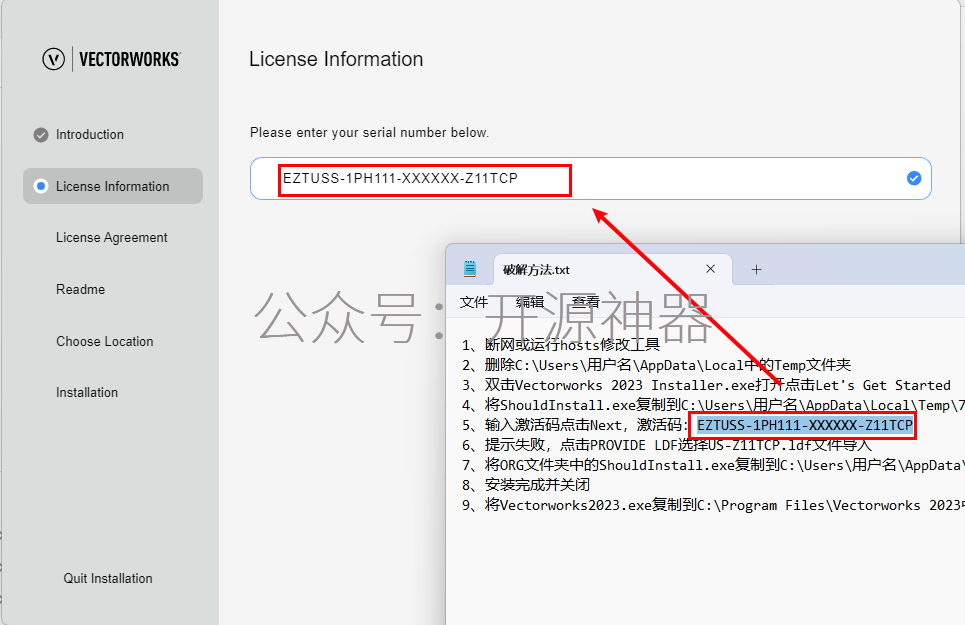The width and height of the screenshot is (965, 625).
Task: Open the 查看 menu in Notepad
Action: pyautogui.click(x=585, y=302)
